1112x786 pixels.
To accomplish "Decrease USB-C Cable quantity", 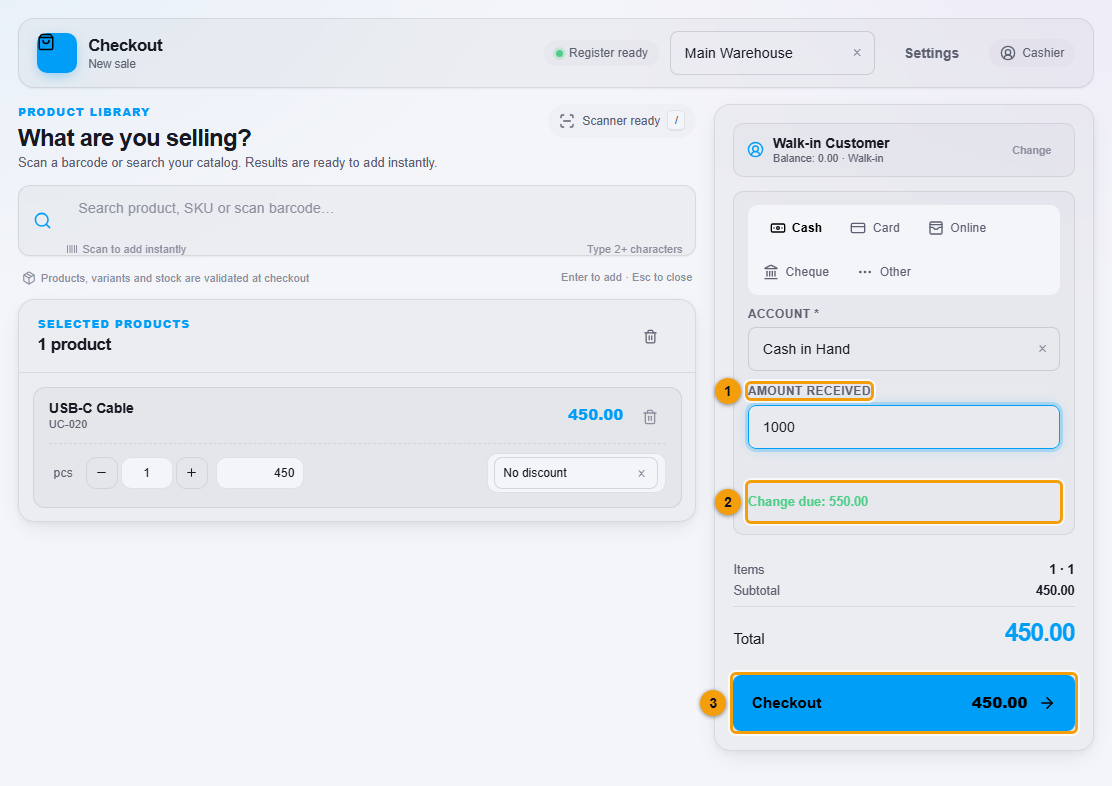I will point(101,473).
